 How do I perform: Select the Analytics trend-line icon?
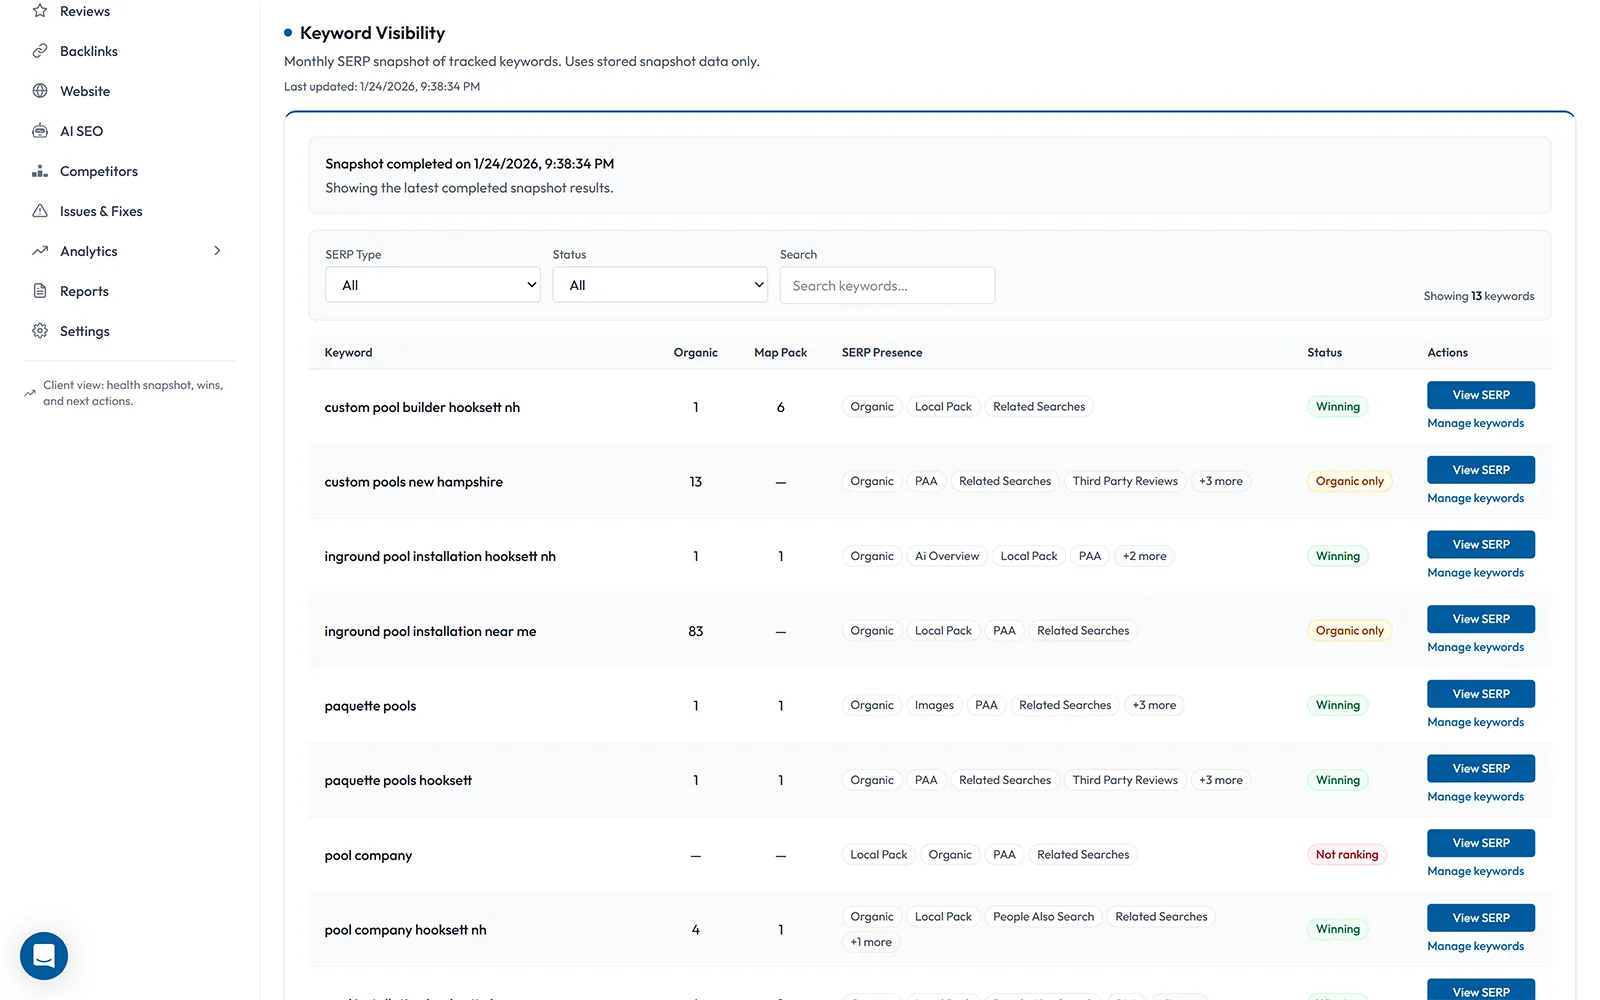pyautogui.click(x=40, y=250)
